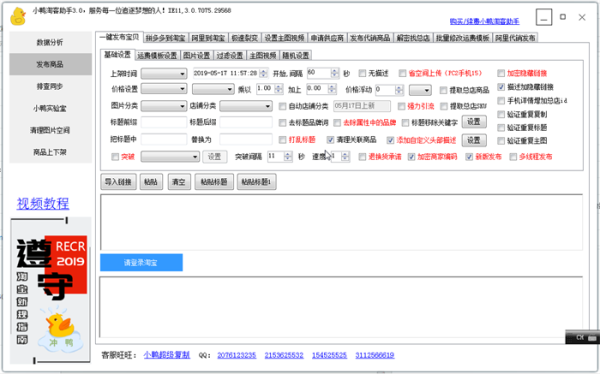Viewport: 600px width, 374px height.
Task: Open the 批量修改运费模板 tab
Action: point(463,38)
